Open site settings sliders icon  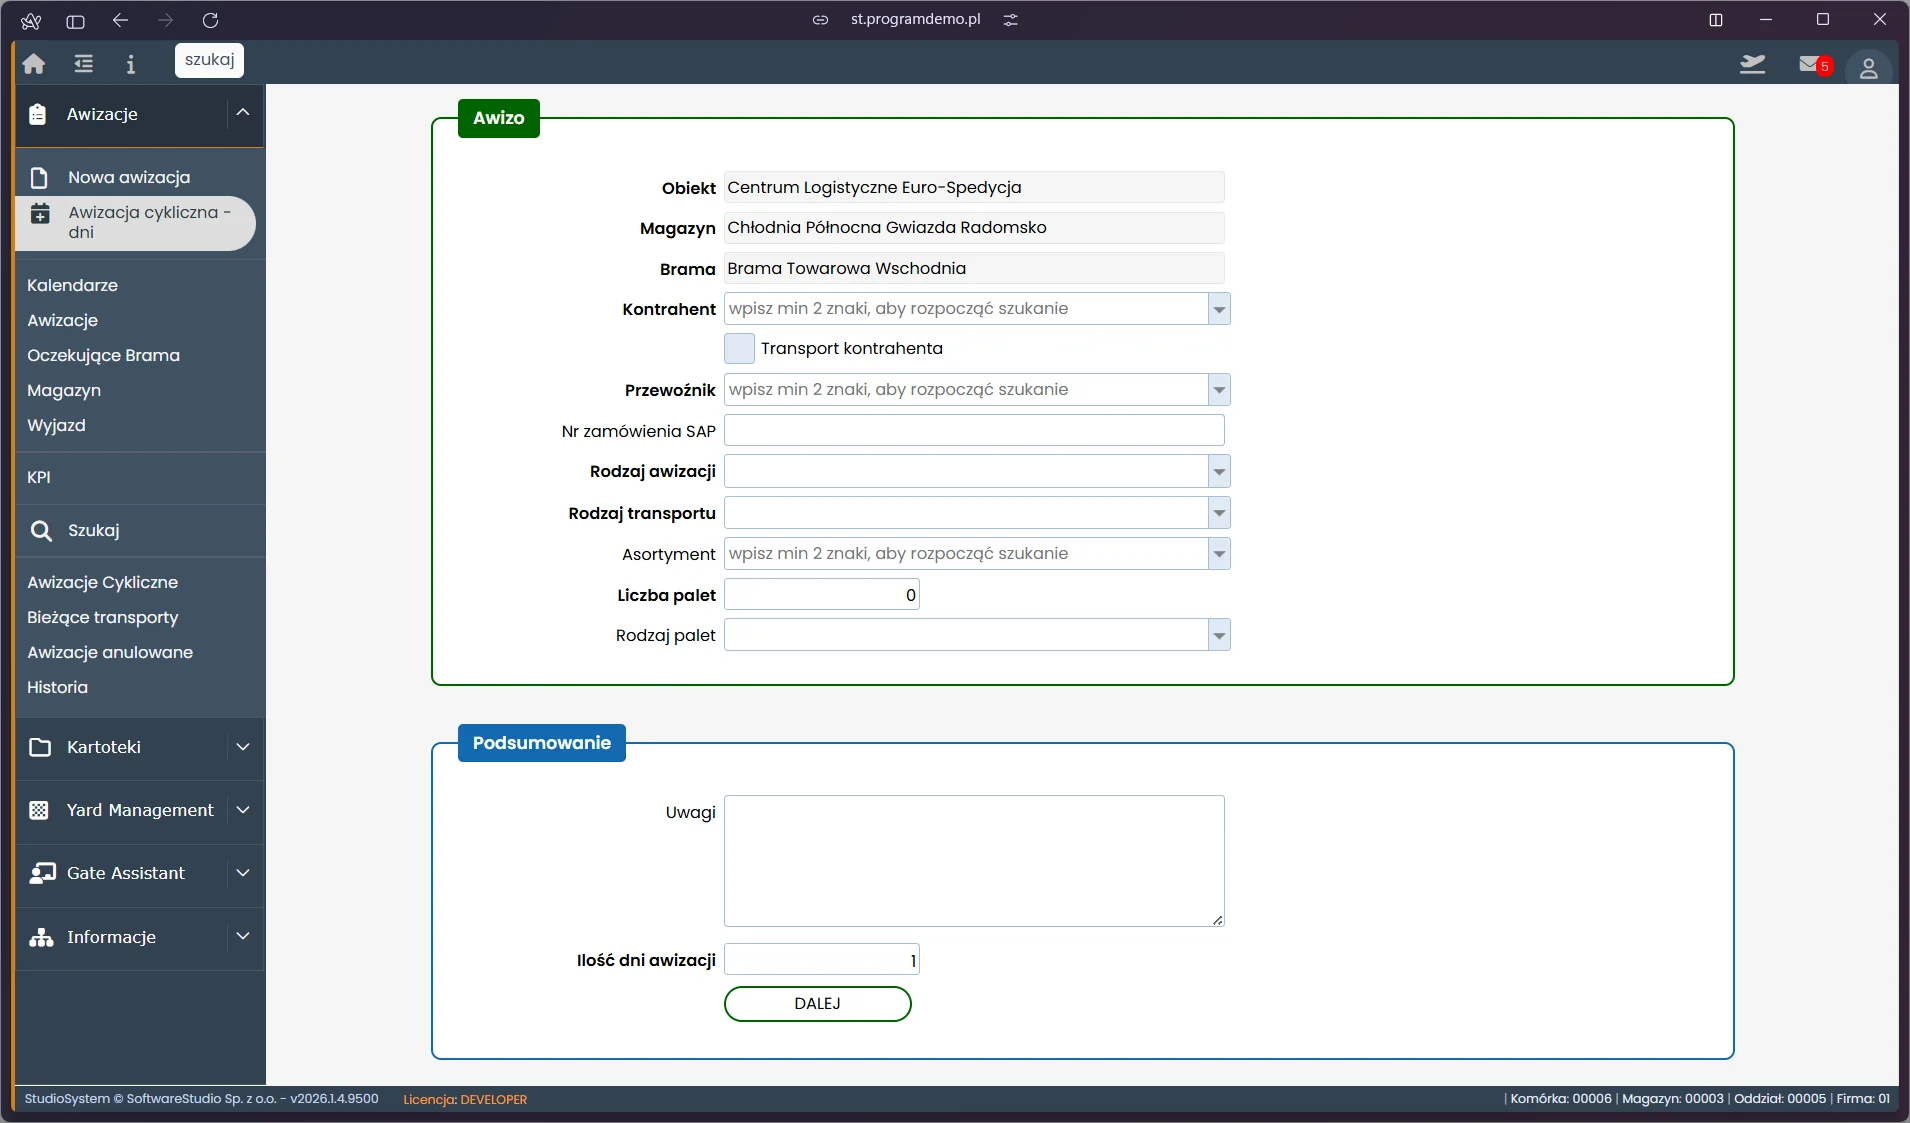pos(1011,20)
